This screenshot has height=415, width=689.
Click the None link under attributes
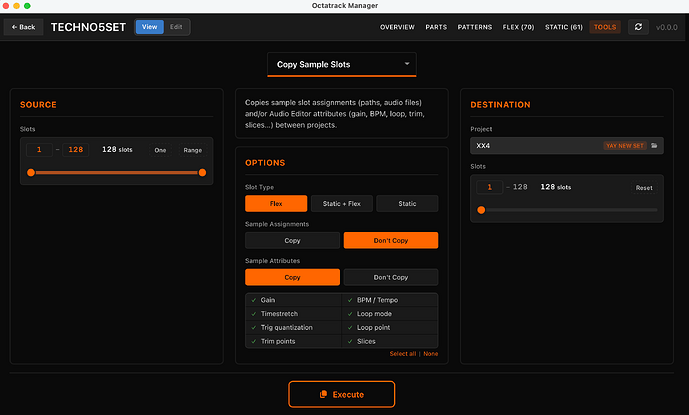[431, 354]
